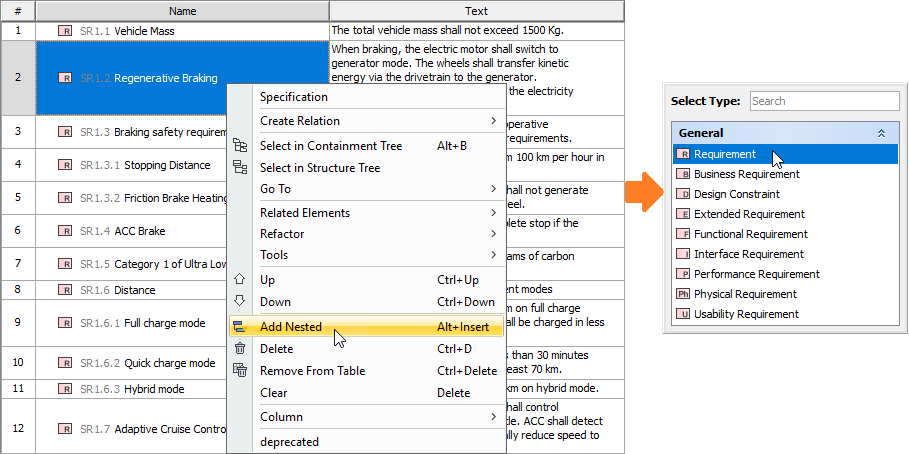This screenshot has height=454, width=909.
Task: Click the Design Constraint type icon
Action: (684, 194)
